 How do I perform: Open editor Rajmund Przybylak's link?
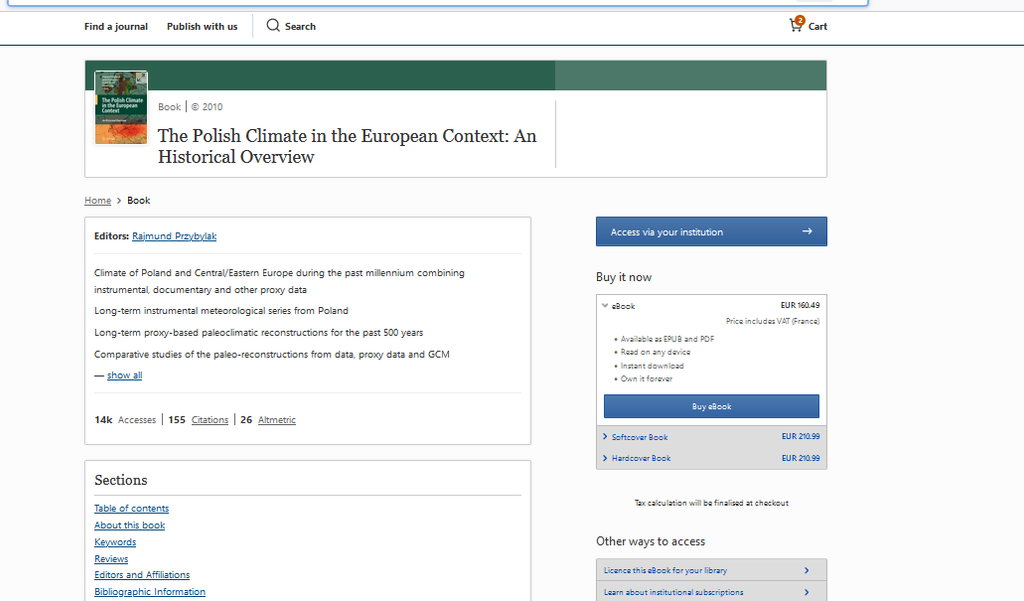(174, 236)
